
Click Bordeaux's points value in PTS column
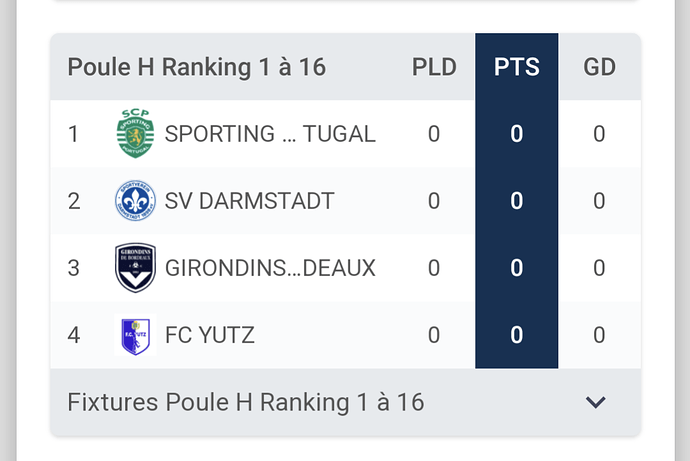pyautogui.click(x=517, y=268)
